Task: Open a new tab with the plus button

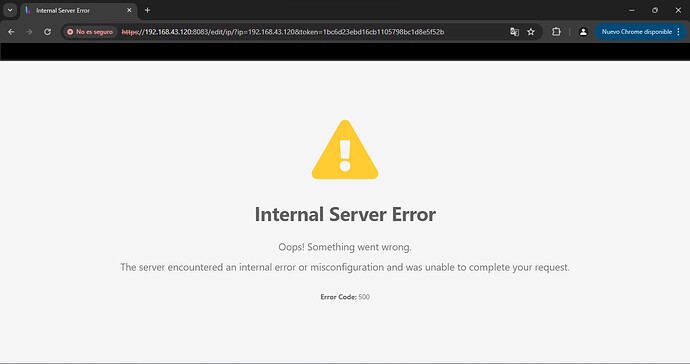Action: pyautogui.click(x=147, y=10)
